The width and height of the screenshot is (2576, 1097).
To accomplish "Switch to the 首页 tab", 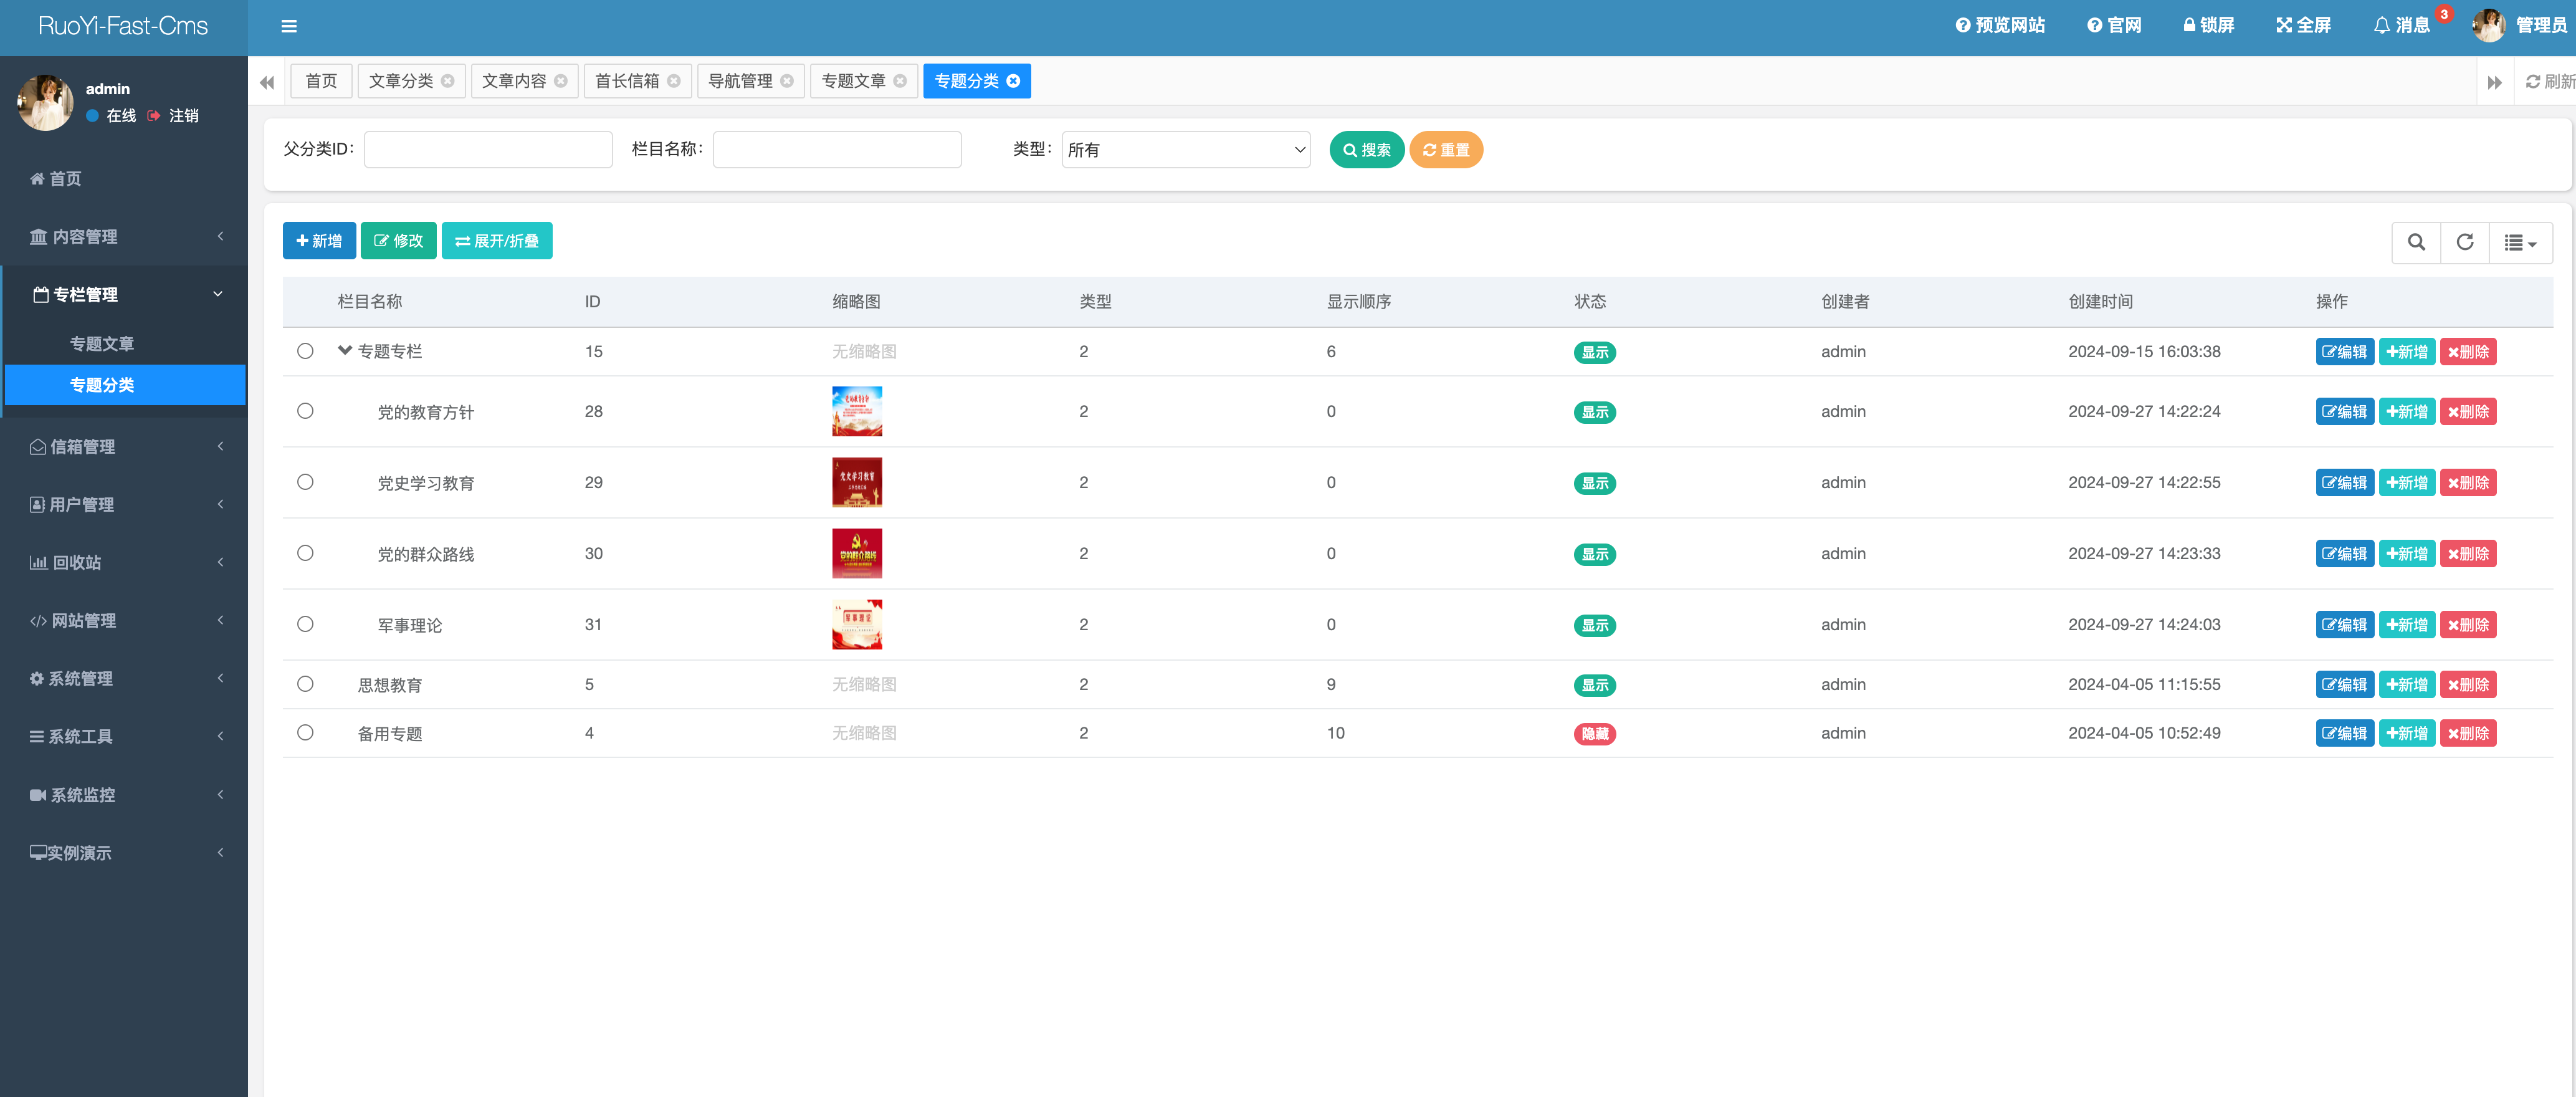I will (321, 81).
